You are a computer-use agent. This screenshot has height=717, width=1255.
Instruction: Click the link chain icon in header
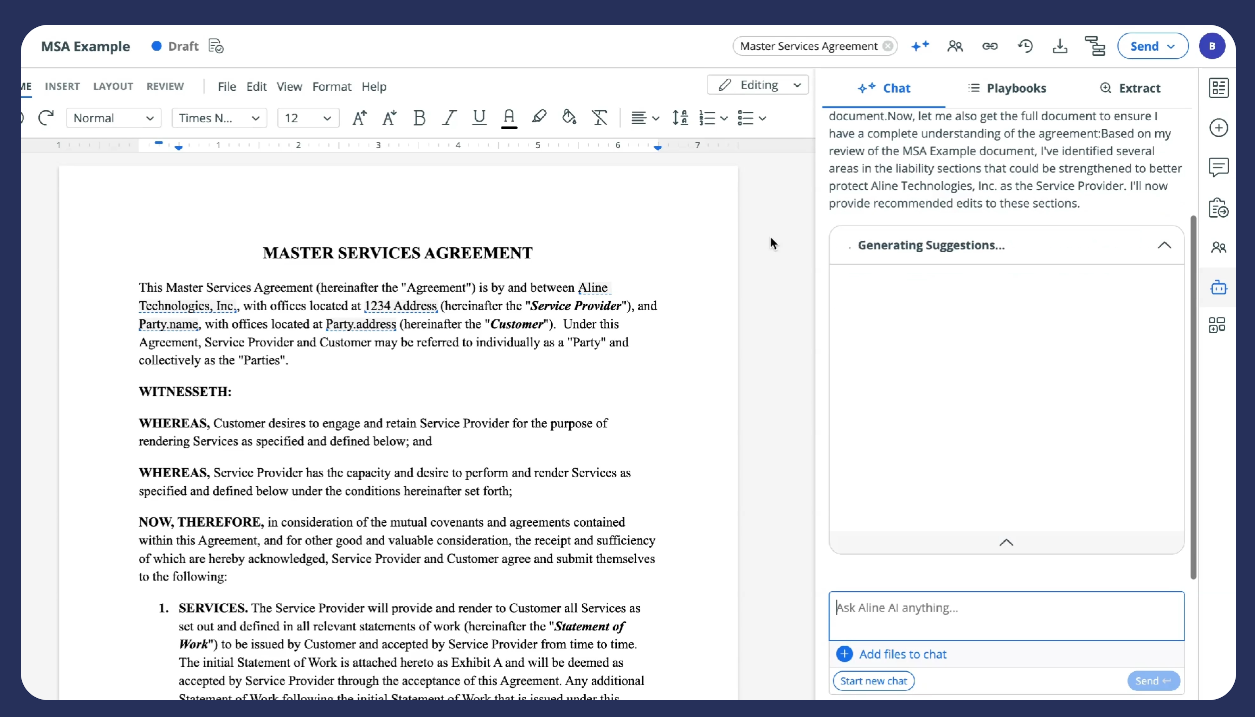[990, 46]
